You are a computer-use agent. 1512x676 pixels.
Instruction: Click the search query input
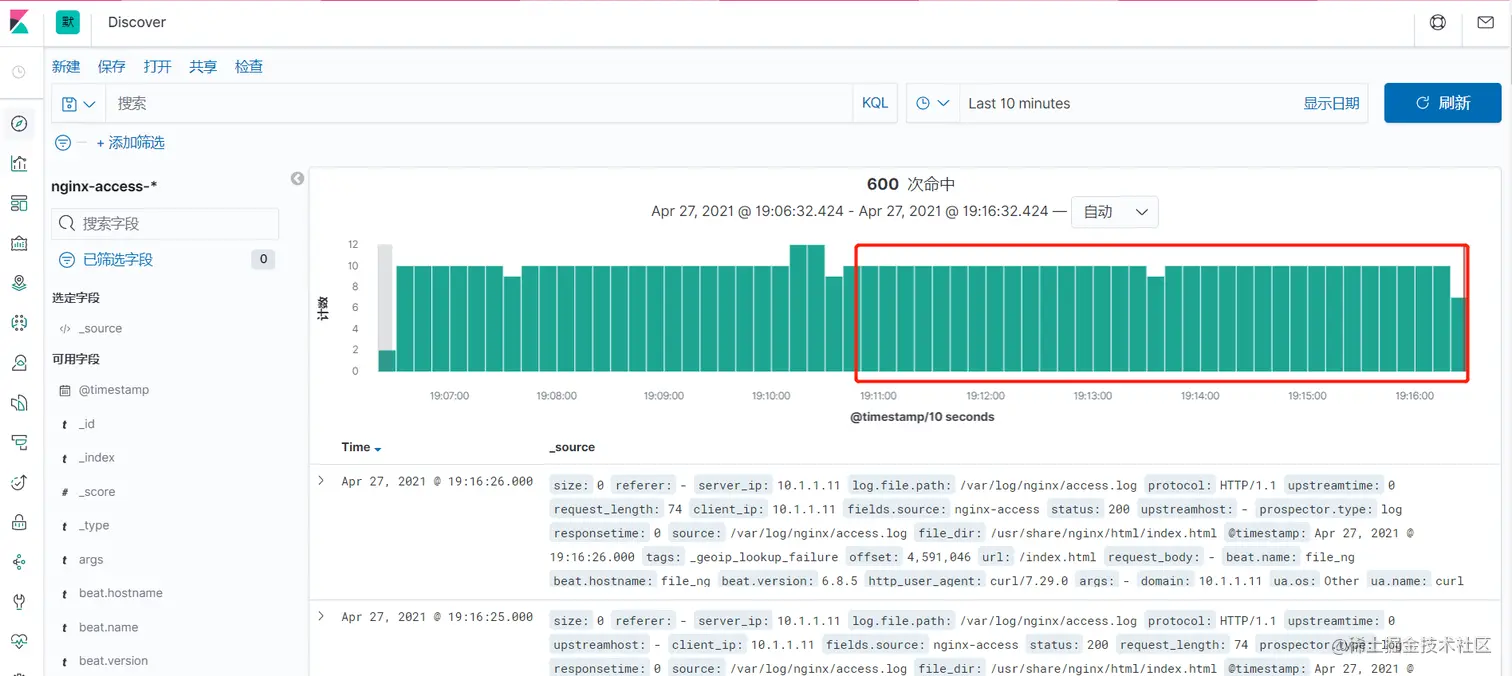[479, 103]
